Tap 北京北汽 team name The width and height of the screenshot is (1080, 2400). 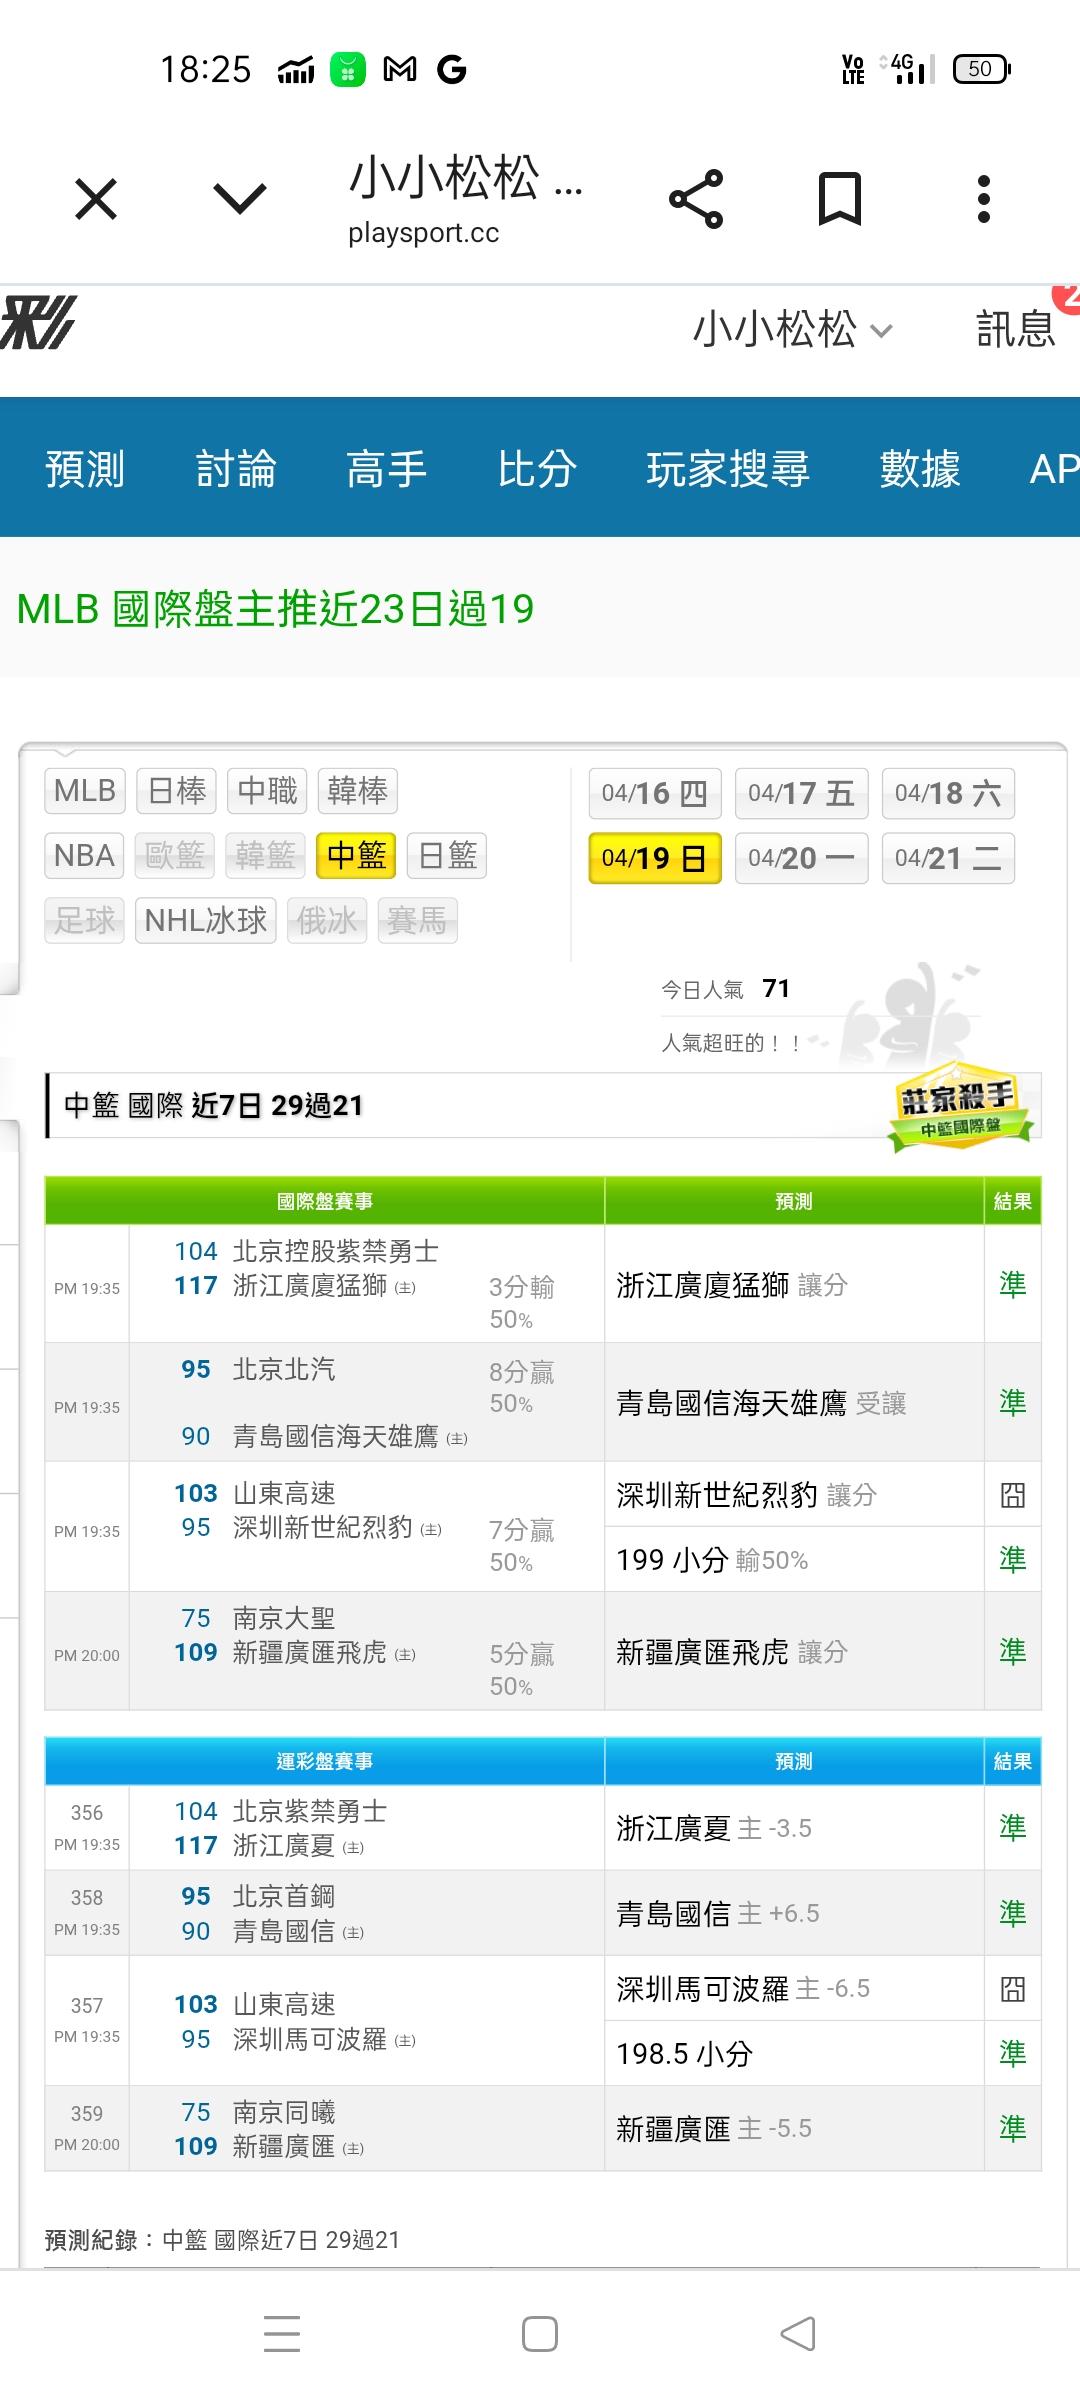tap(284, 1369)
